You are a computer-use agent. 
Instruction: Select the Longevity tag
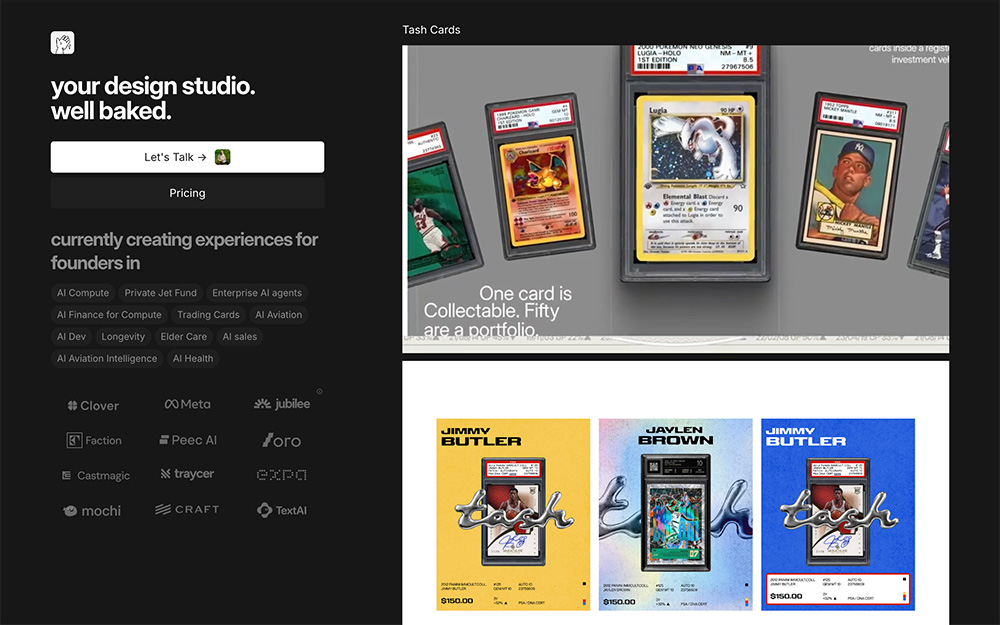[x=123, y=336]
